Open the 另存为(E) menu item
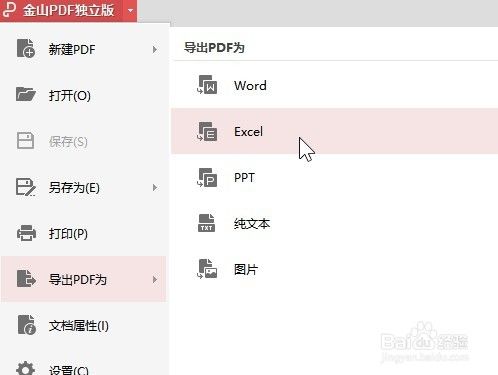Screen dimensions: 498x375 (84, 188)
